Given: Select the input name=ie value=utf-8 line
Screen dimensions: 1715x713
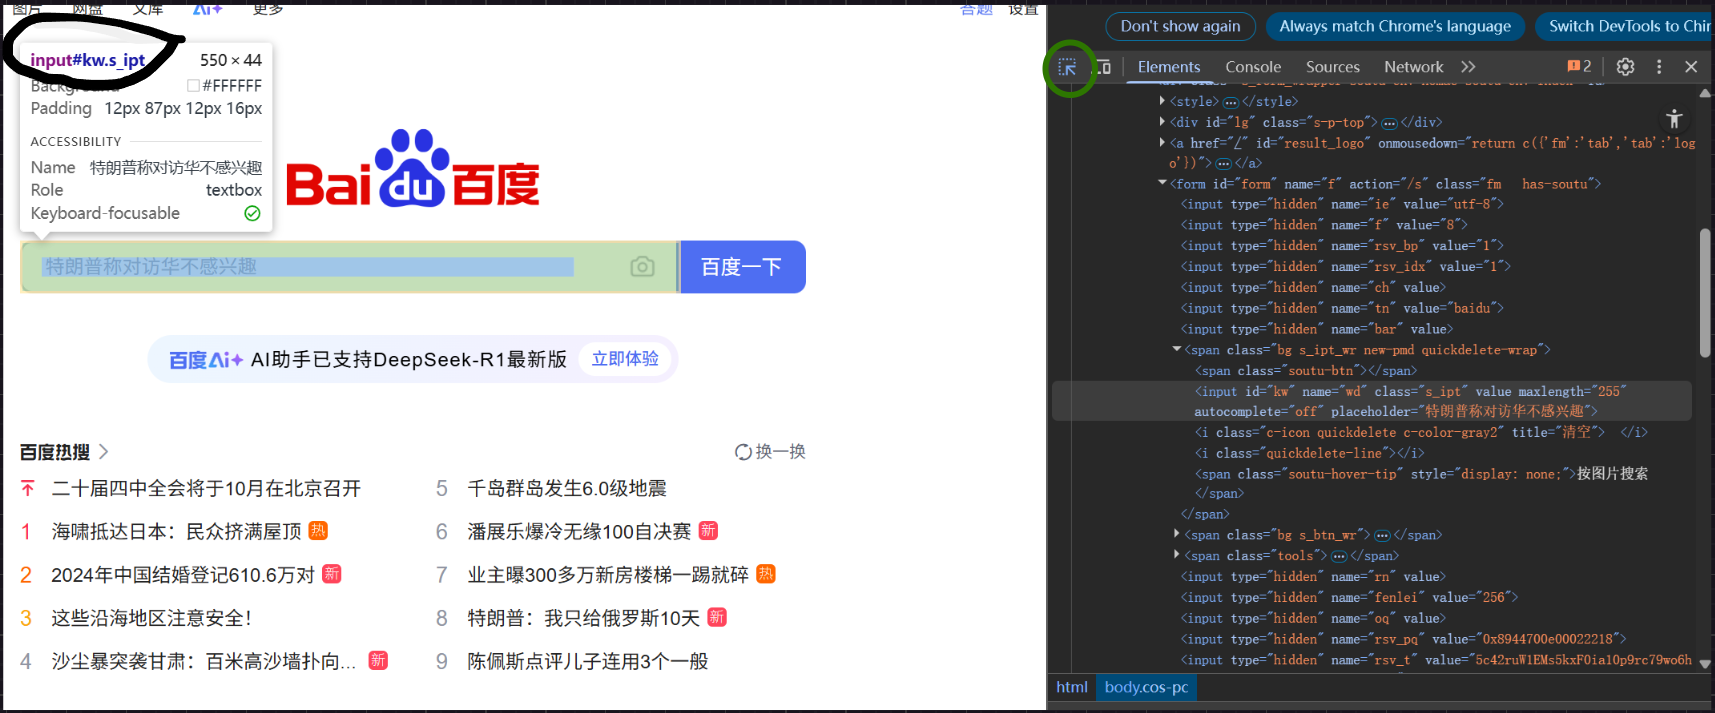Looking at the screenshot, I should [1342, 204].
